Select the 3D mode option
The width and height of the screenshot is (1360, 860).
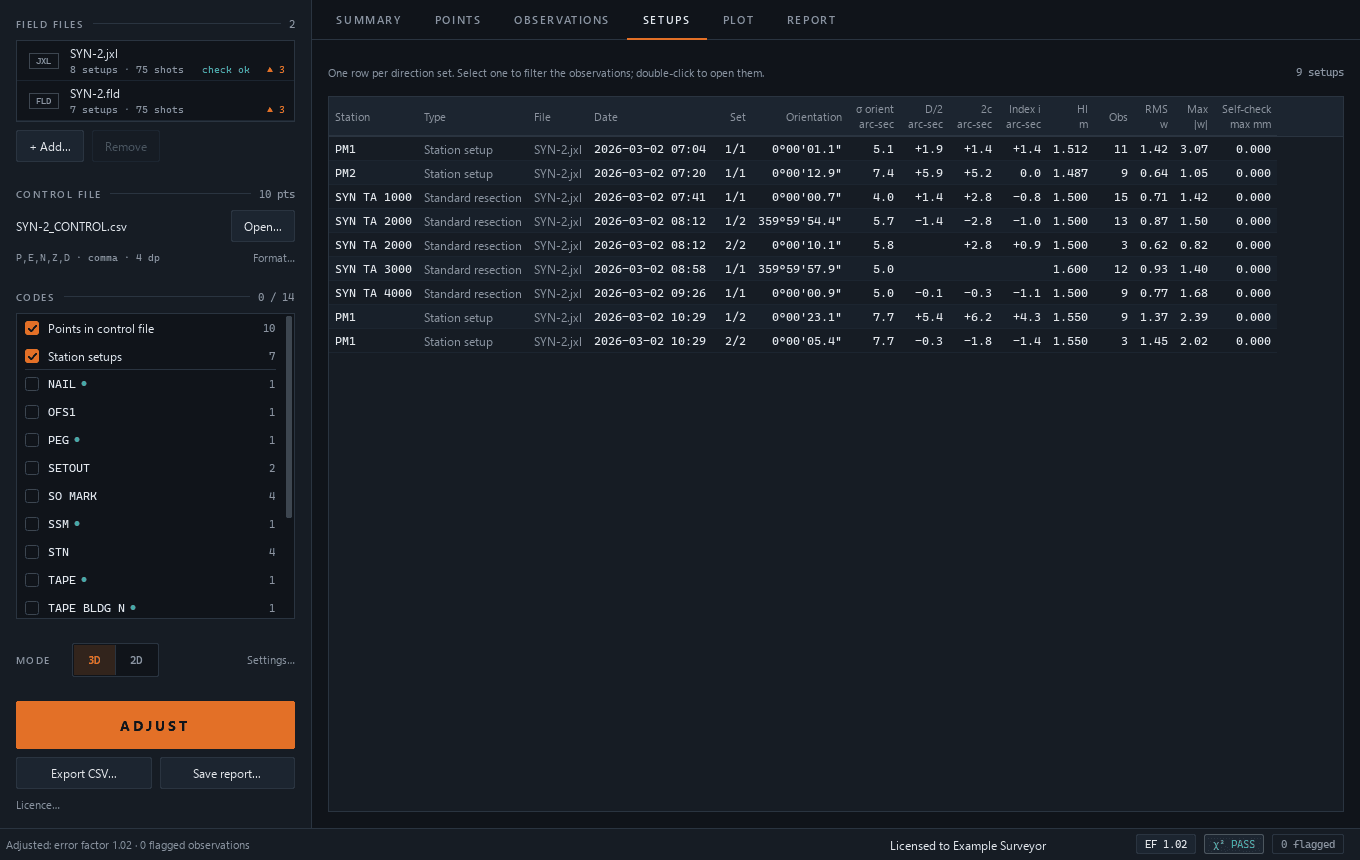pos(95,660)
